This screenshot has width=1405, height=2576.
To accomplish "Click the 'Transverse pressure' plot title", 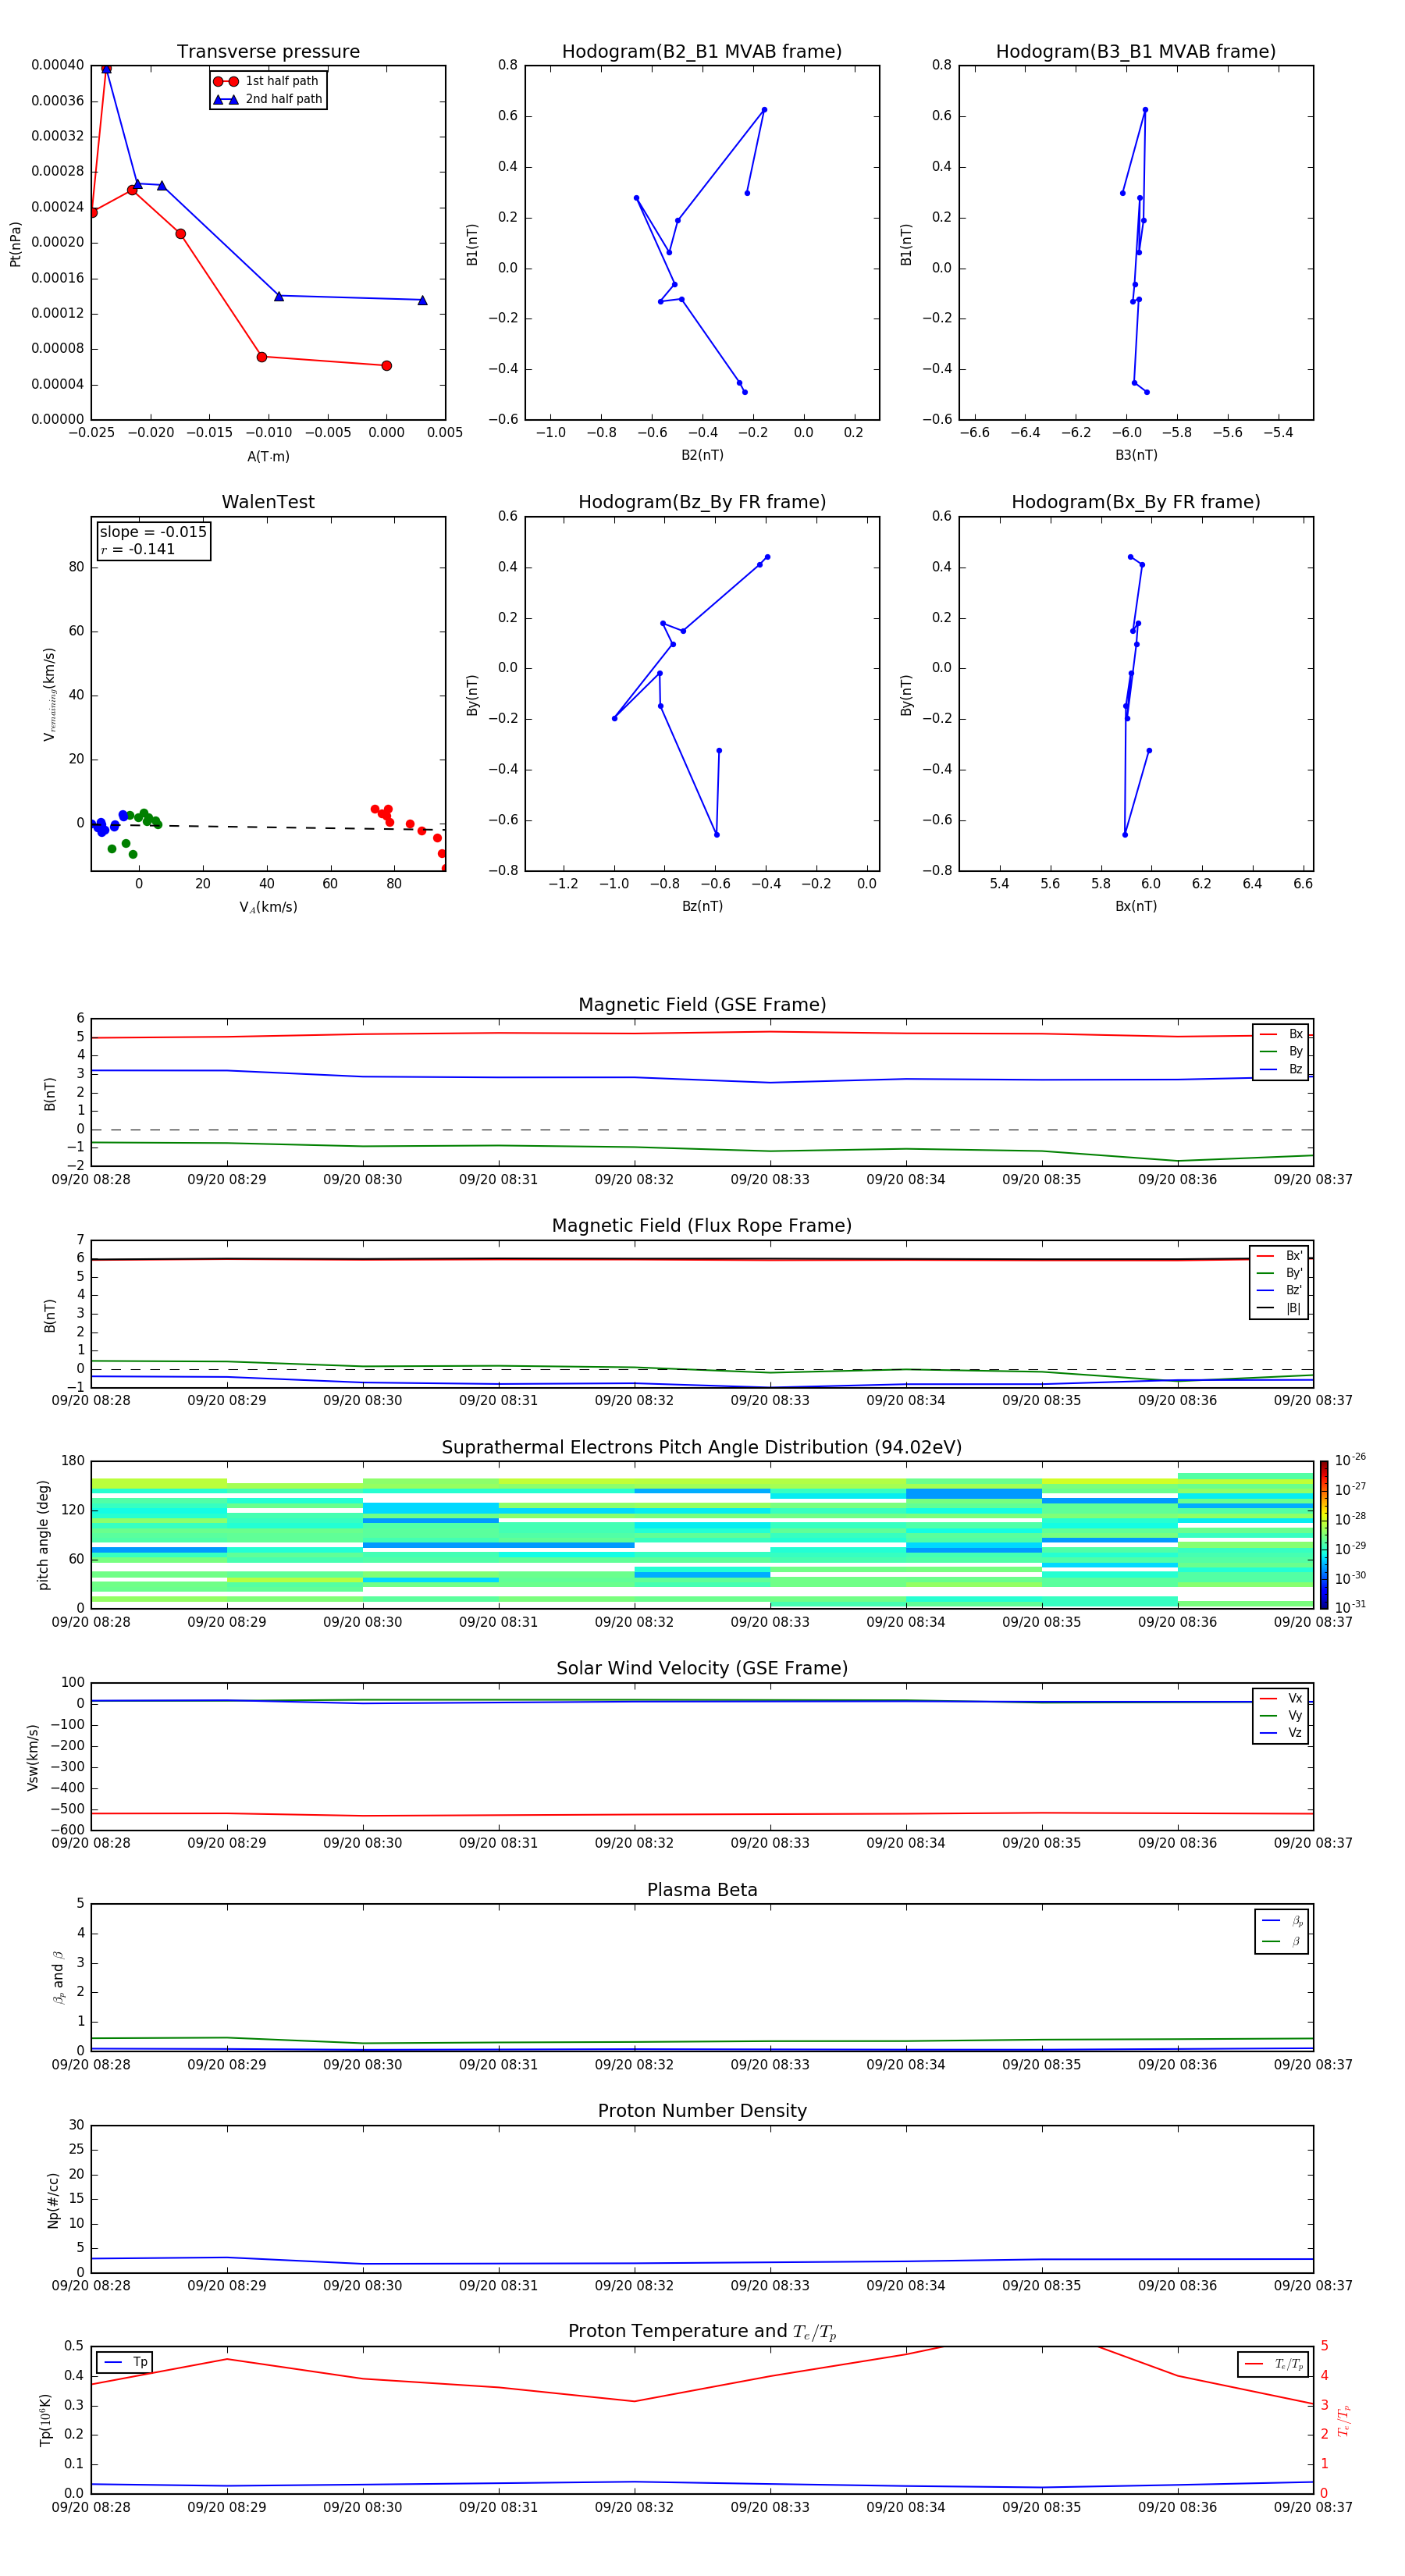I will 268,52.
